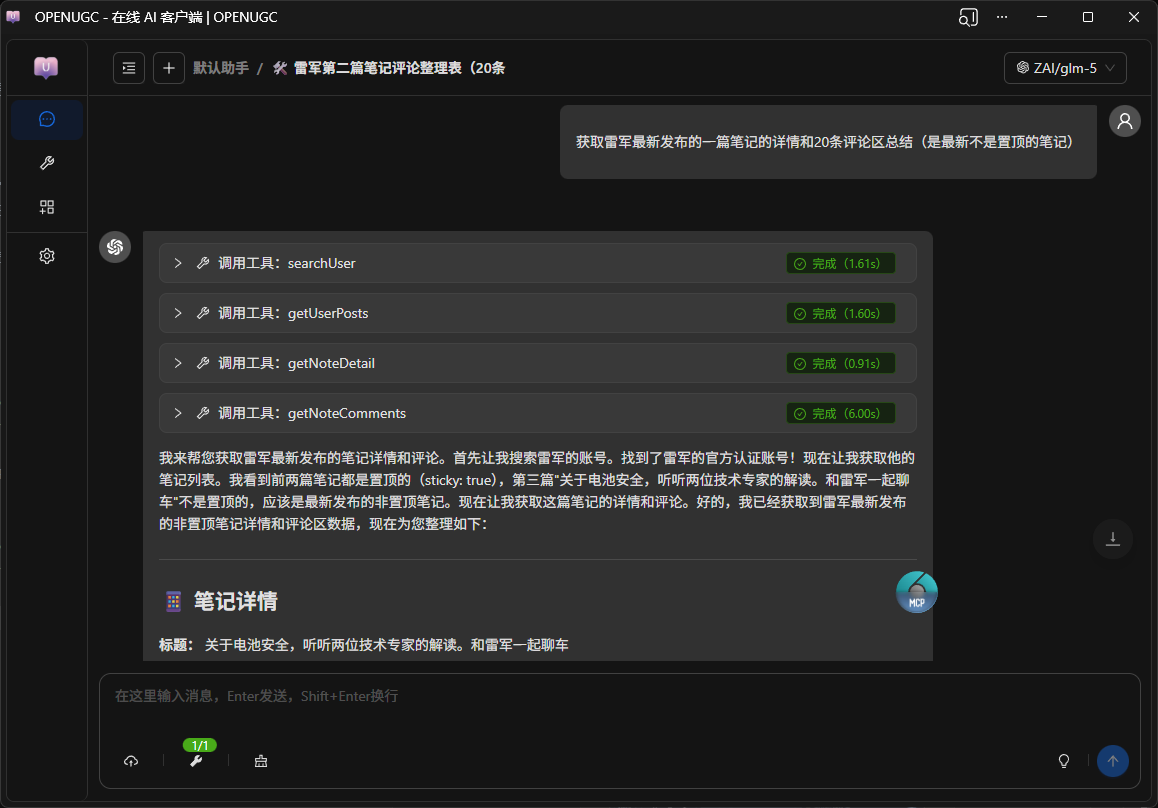1158x808 pixels.
Task: Click the note title line 标题
Action: click(x=363, y=645)
